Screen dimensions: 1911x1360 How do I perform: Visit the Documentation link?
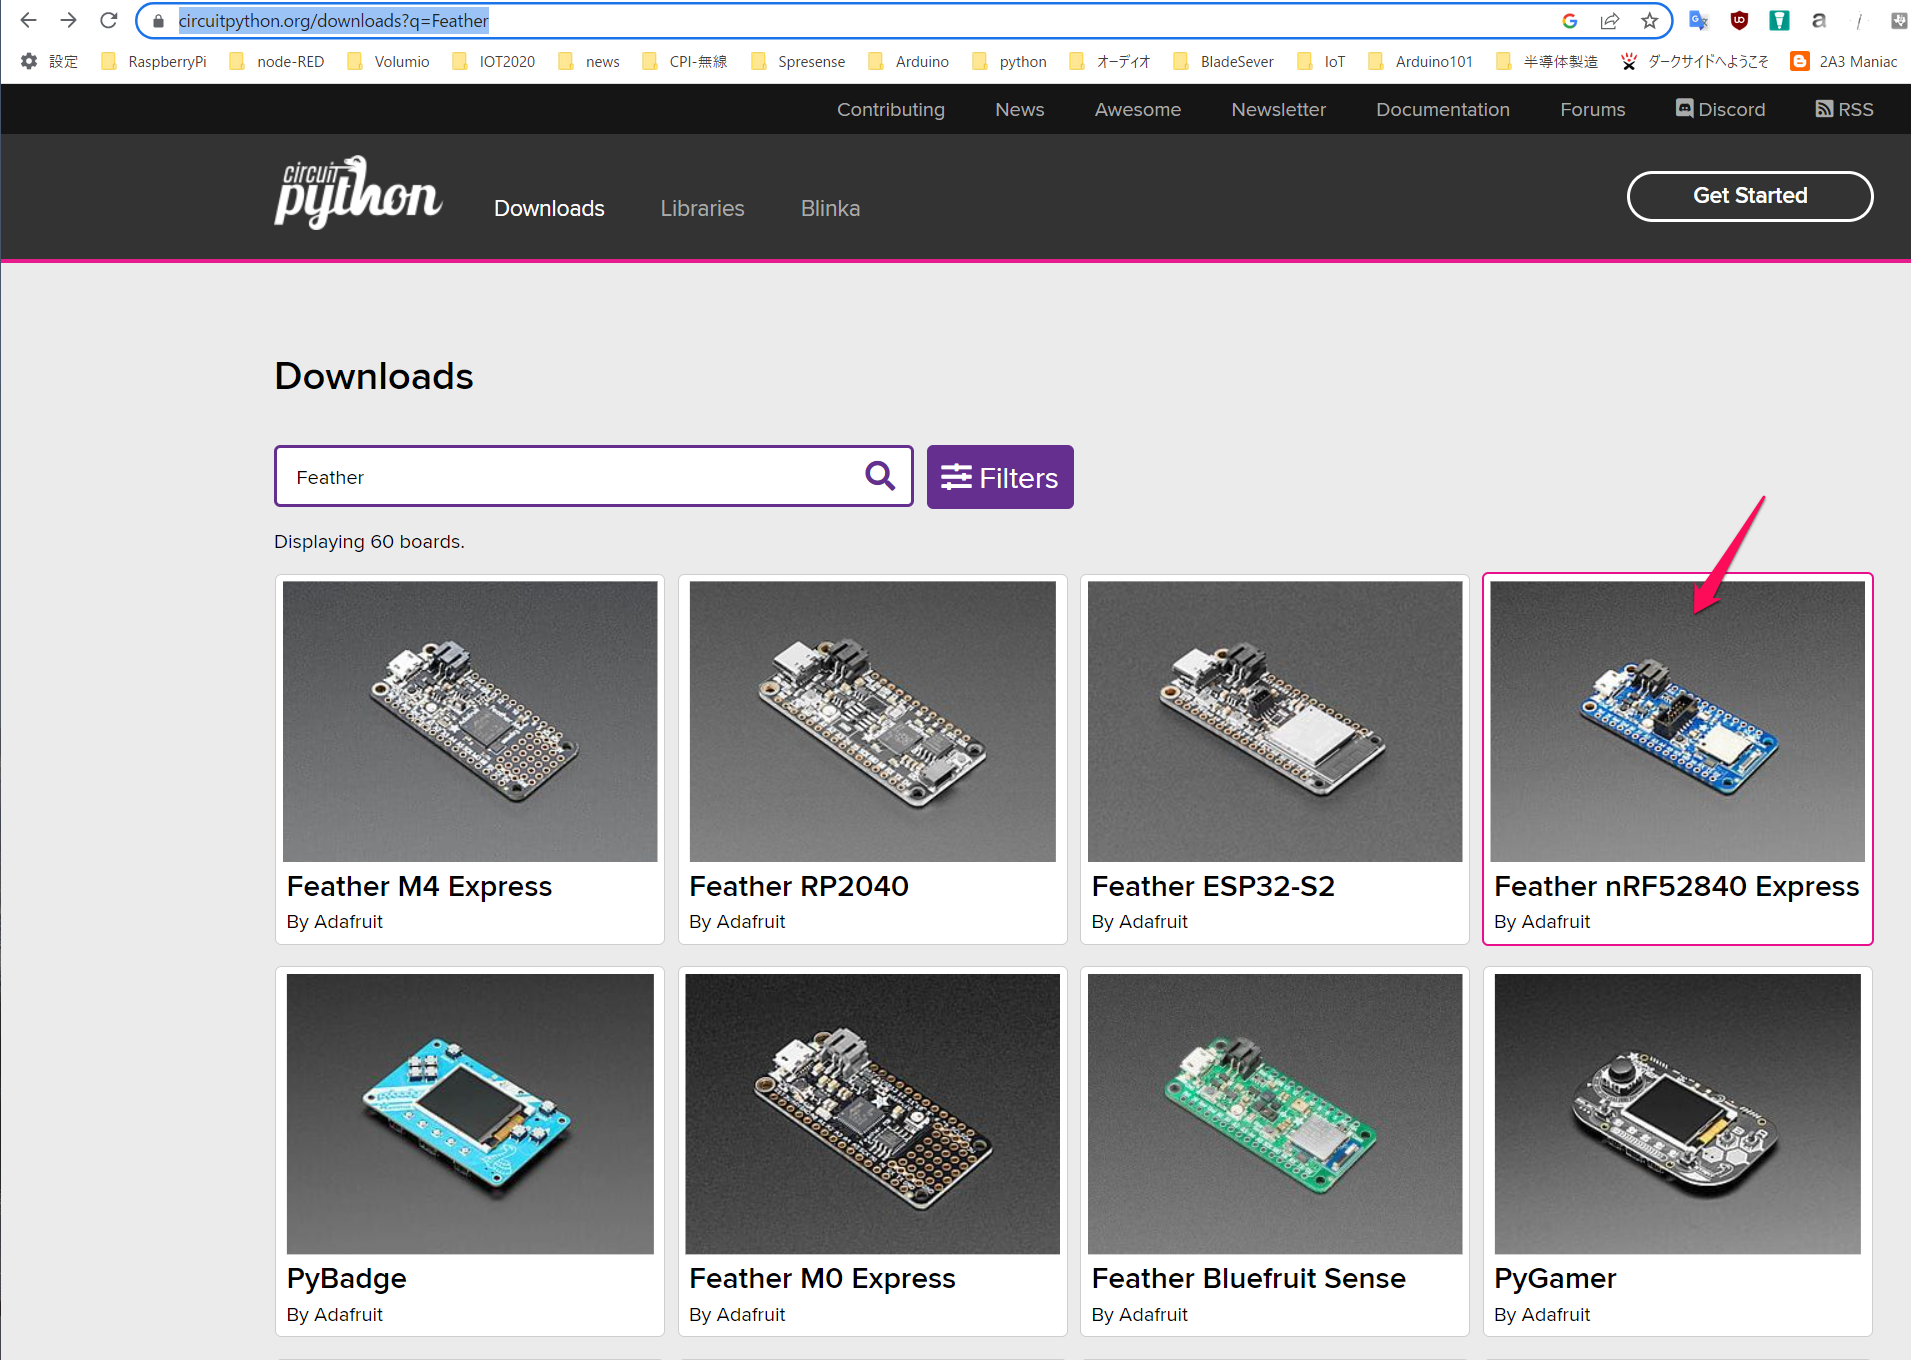pyautogui.click(x=1443, y=109)
